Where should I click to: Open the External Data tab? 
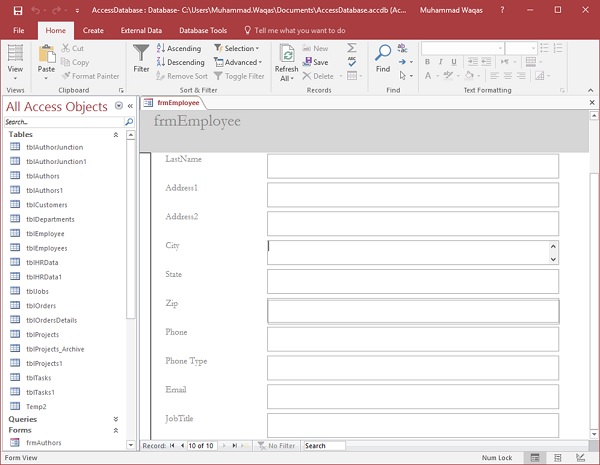click(141, 31)
